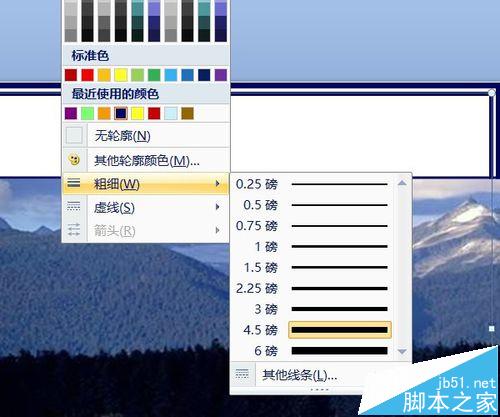Viewport: 500px width, 417px height.
Task: Open the 粗细(W) weight submenu
Action: coord(146,184)
